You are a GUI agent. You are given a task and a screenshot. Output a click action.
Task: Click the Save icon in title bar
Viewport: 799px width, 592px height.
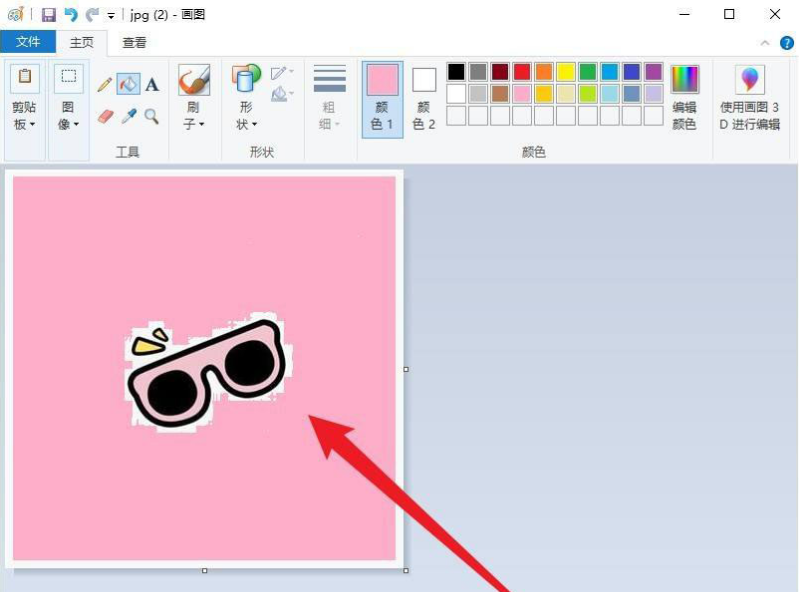pos(48,15)
